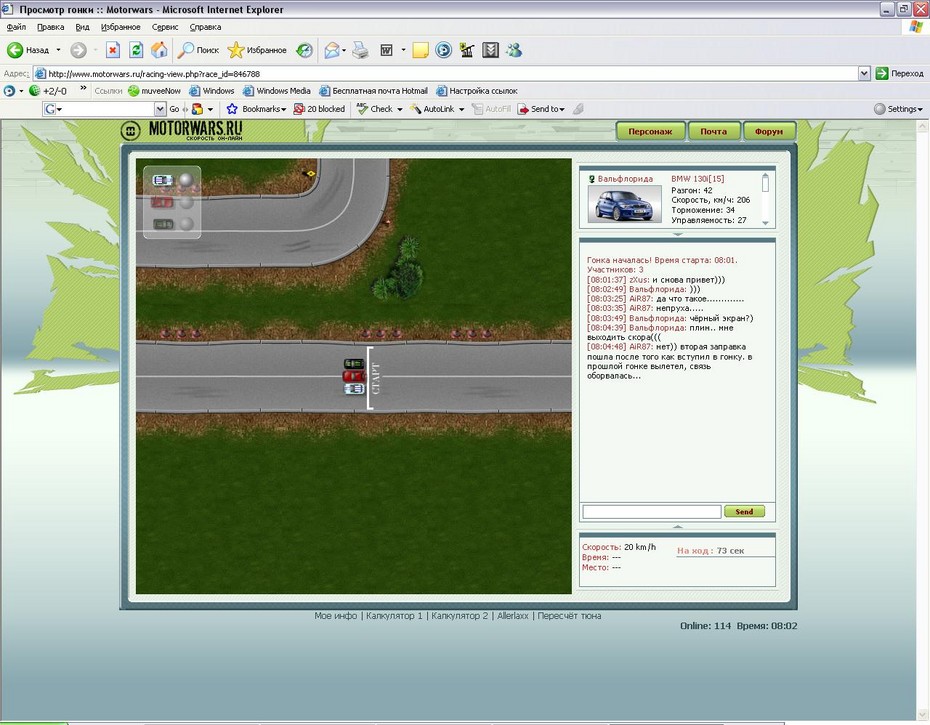Edit with Word icon
This screenshot has width=930, height=725.
tap(386, 50)
